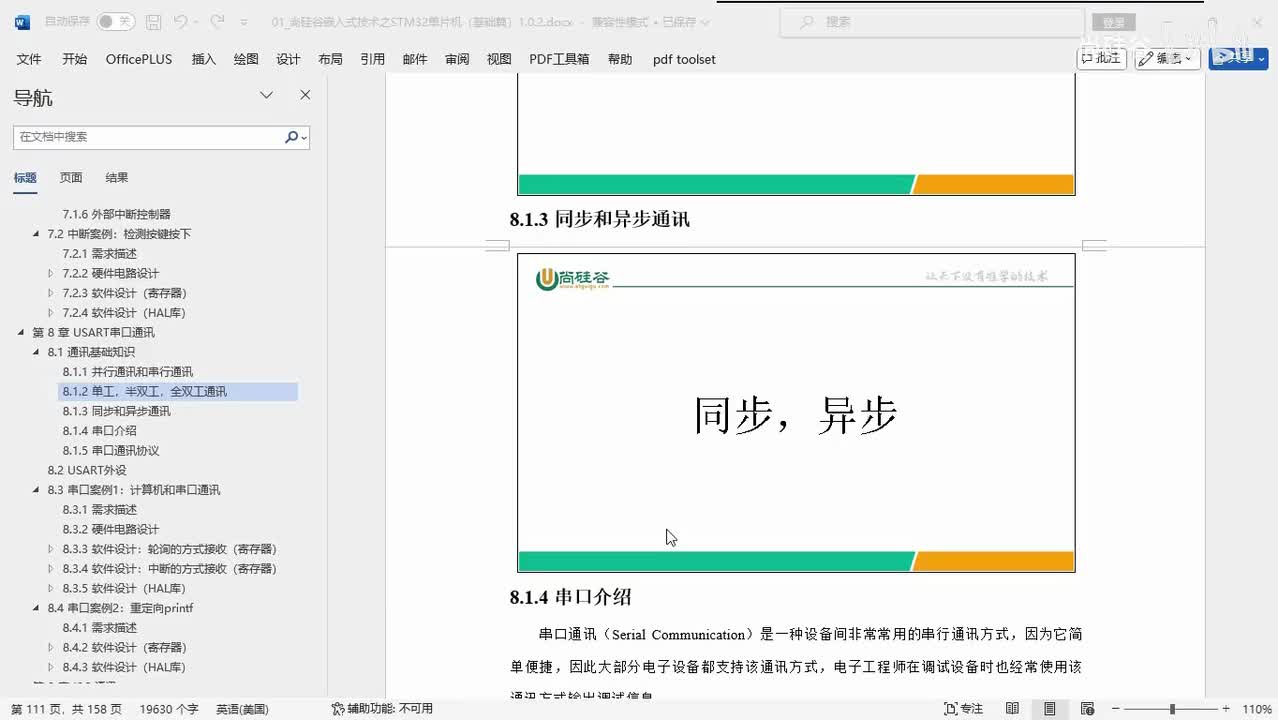1278x720 pixels.
Task: Open the 视图 ribbon tab
Action: coord(499,59)
